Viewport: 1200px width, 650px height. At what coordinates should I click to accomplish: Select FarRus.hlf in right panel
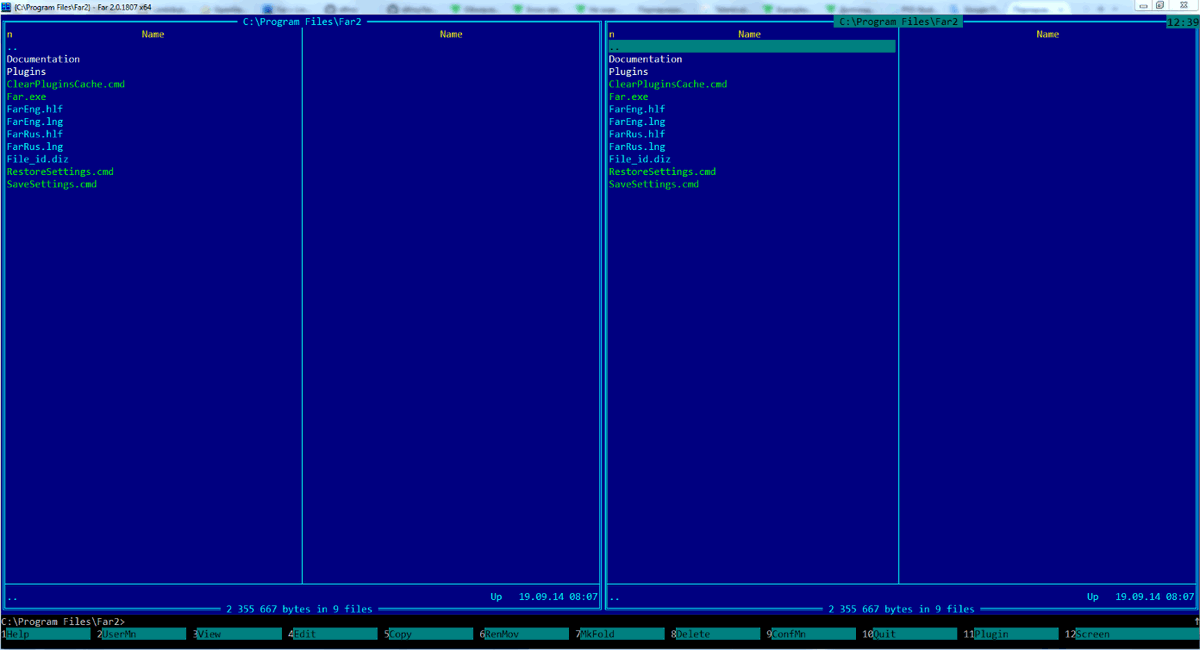click(x=637, y=134)
